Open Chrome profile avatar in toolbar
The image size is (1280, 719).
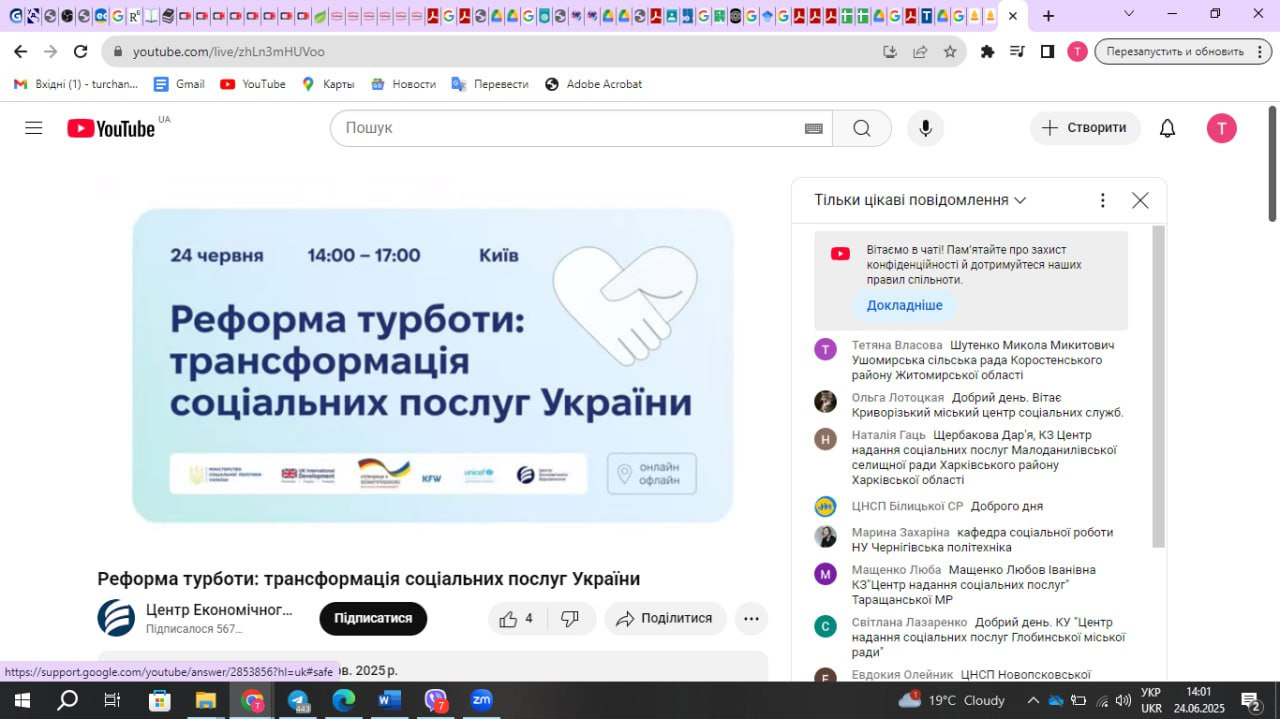click(1077, 51)
